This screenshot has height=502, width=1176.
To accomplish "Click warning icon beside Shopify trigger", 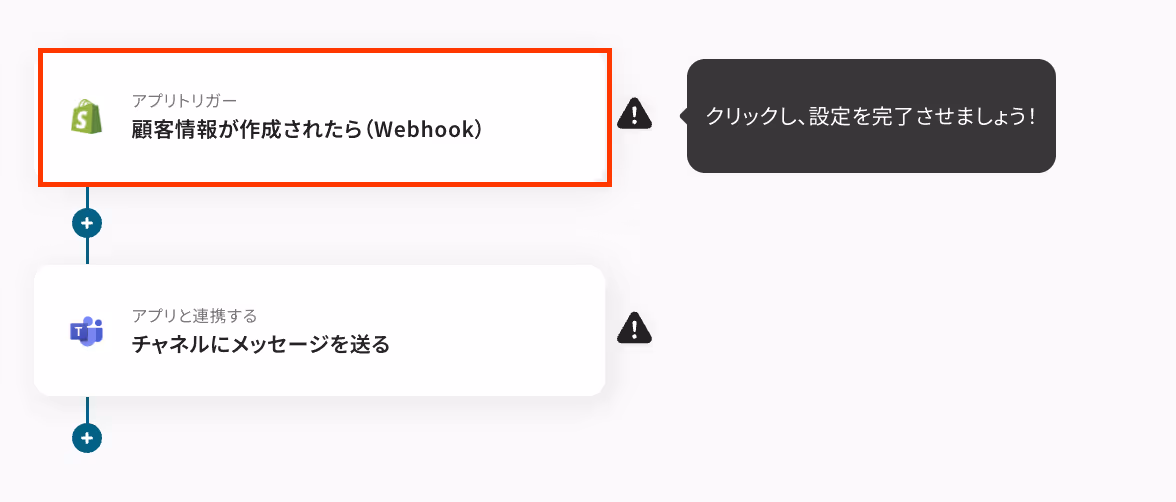I will click(634, 113).
